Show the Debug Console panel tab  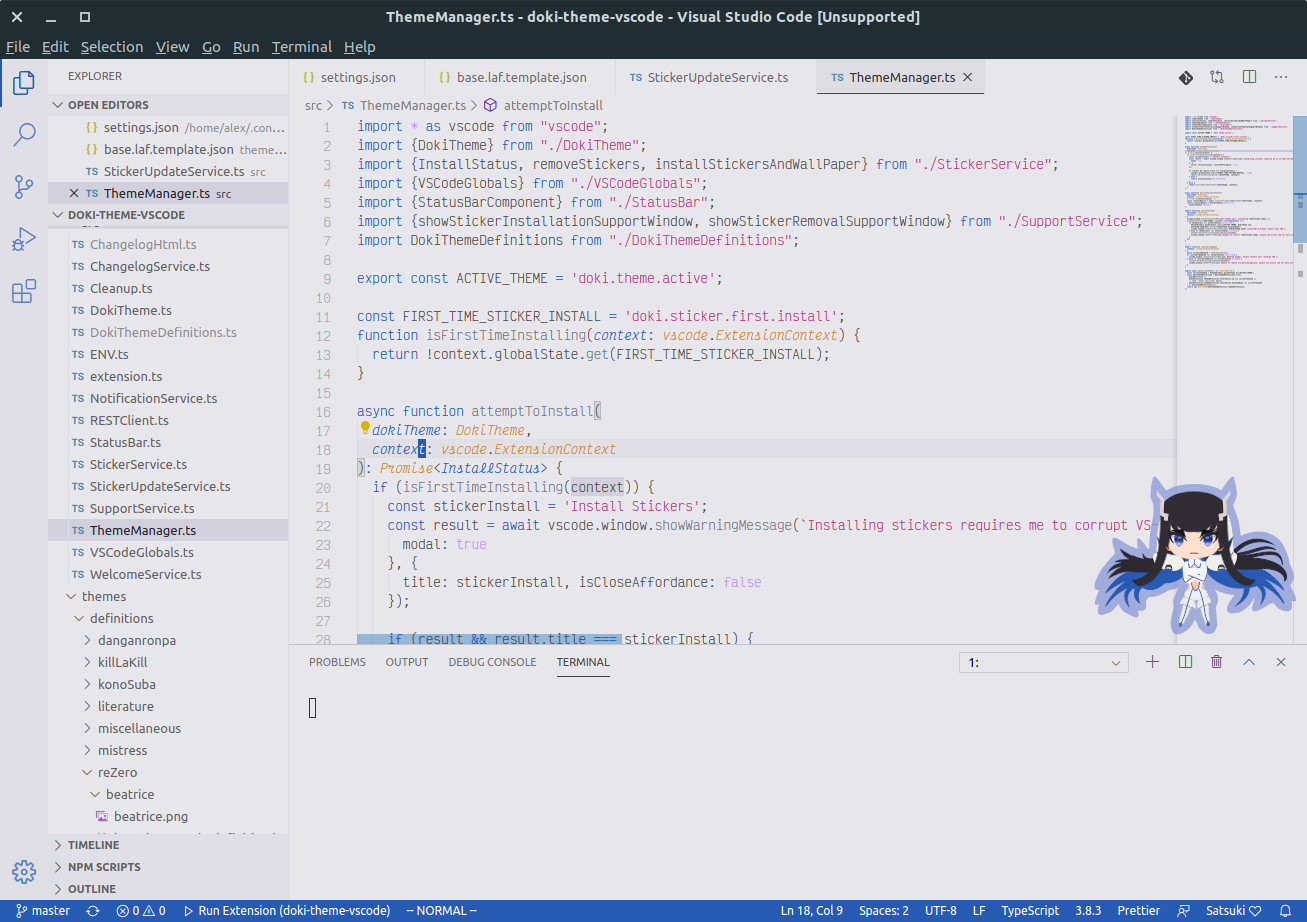coord(492,662)
